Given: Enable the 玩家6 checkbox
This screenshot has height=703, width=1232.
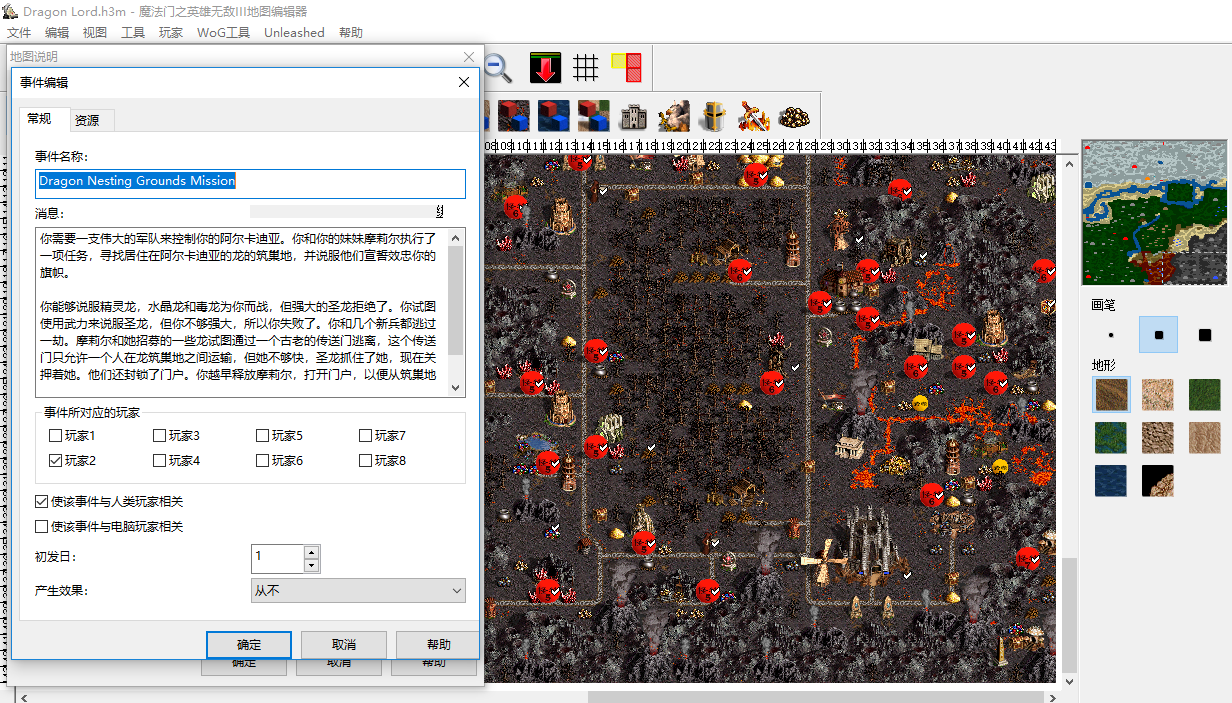Looking at the screenshot, I should pyautogui.click(x=263, y=461).
